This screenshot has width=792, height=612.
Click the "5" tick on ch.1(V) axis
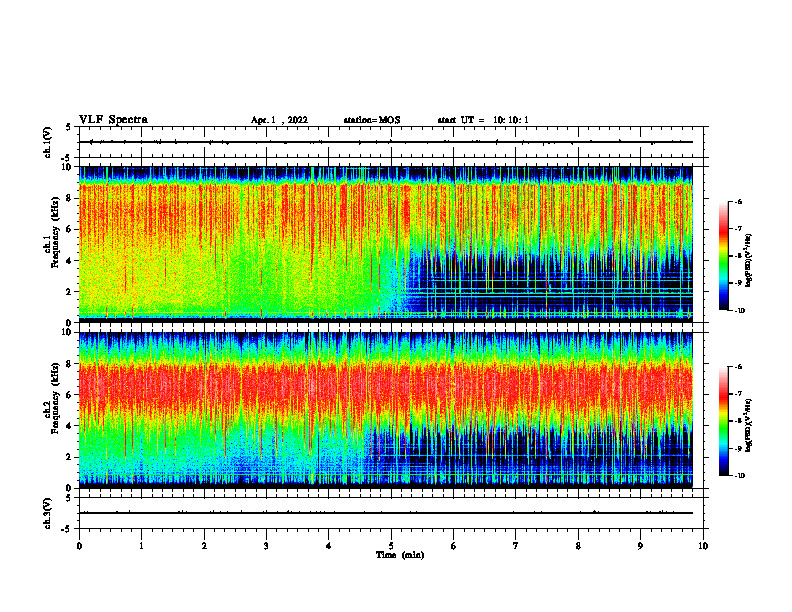coord(68,127)
